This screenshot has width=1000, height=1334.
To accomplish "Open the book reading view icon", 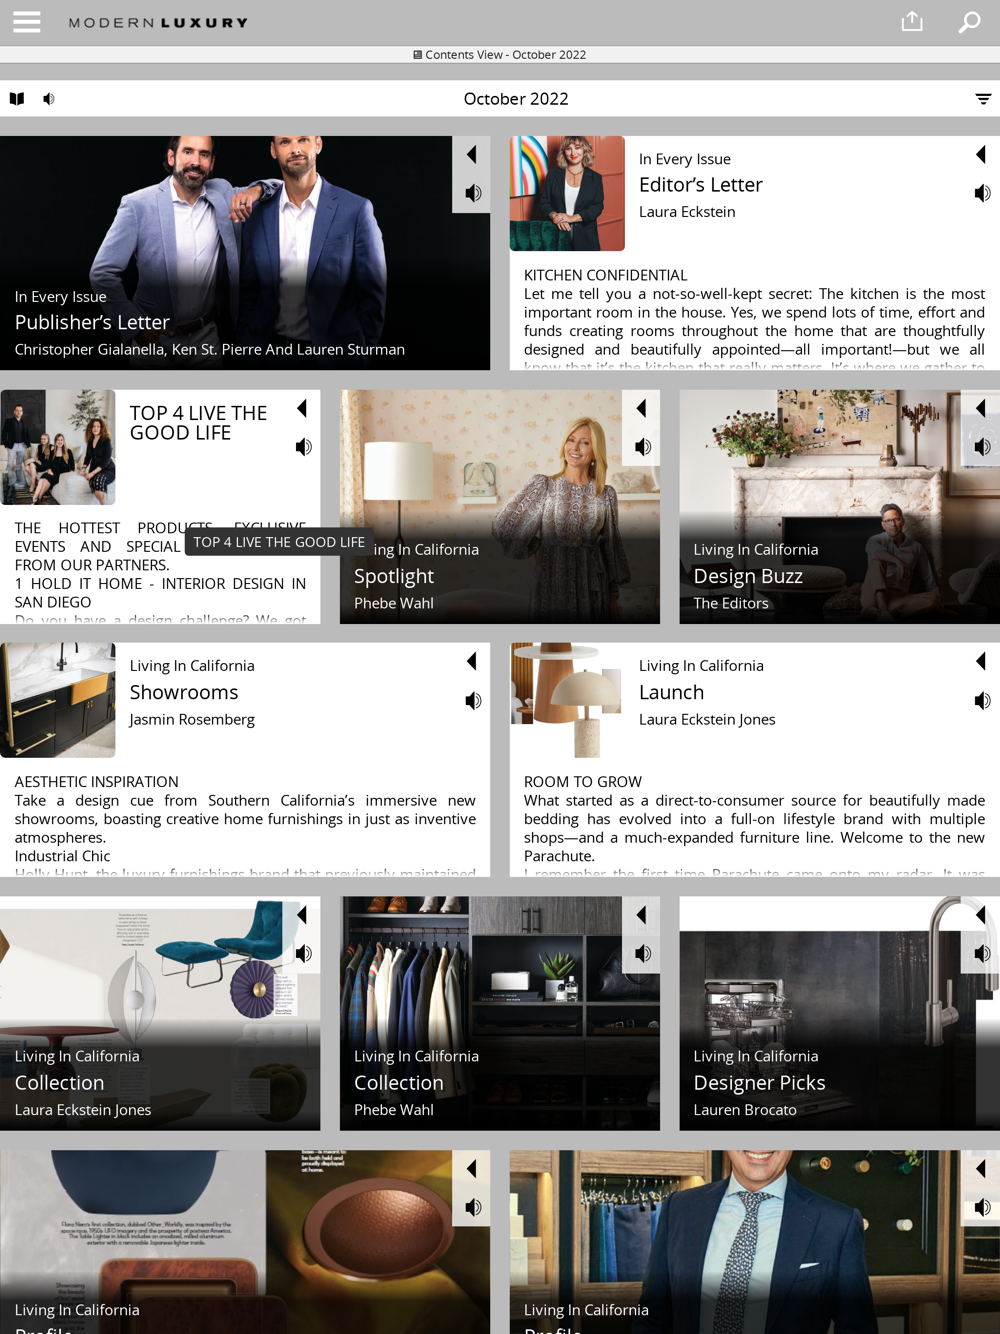I will [17, 99].
